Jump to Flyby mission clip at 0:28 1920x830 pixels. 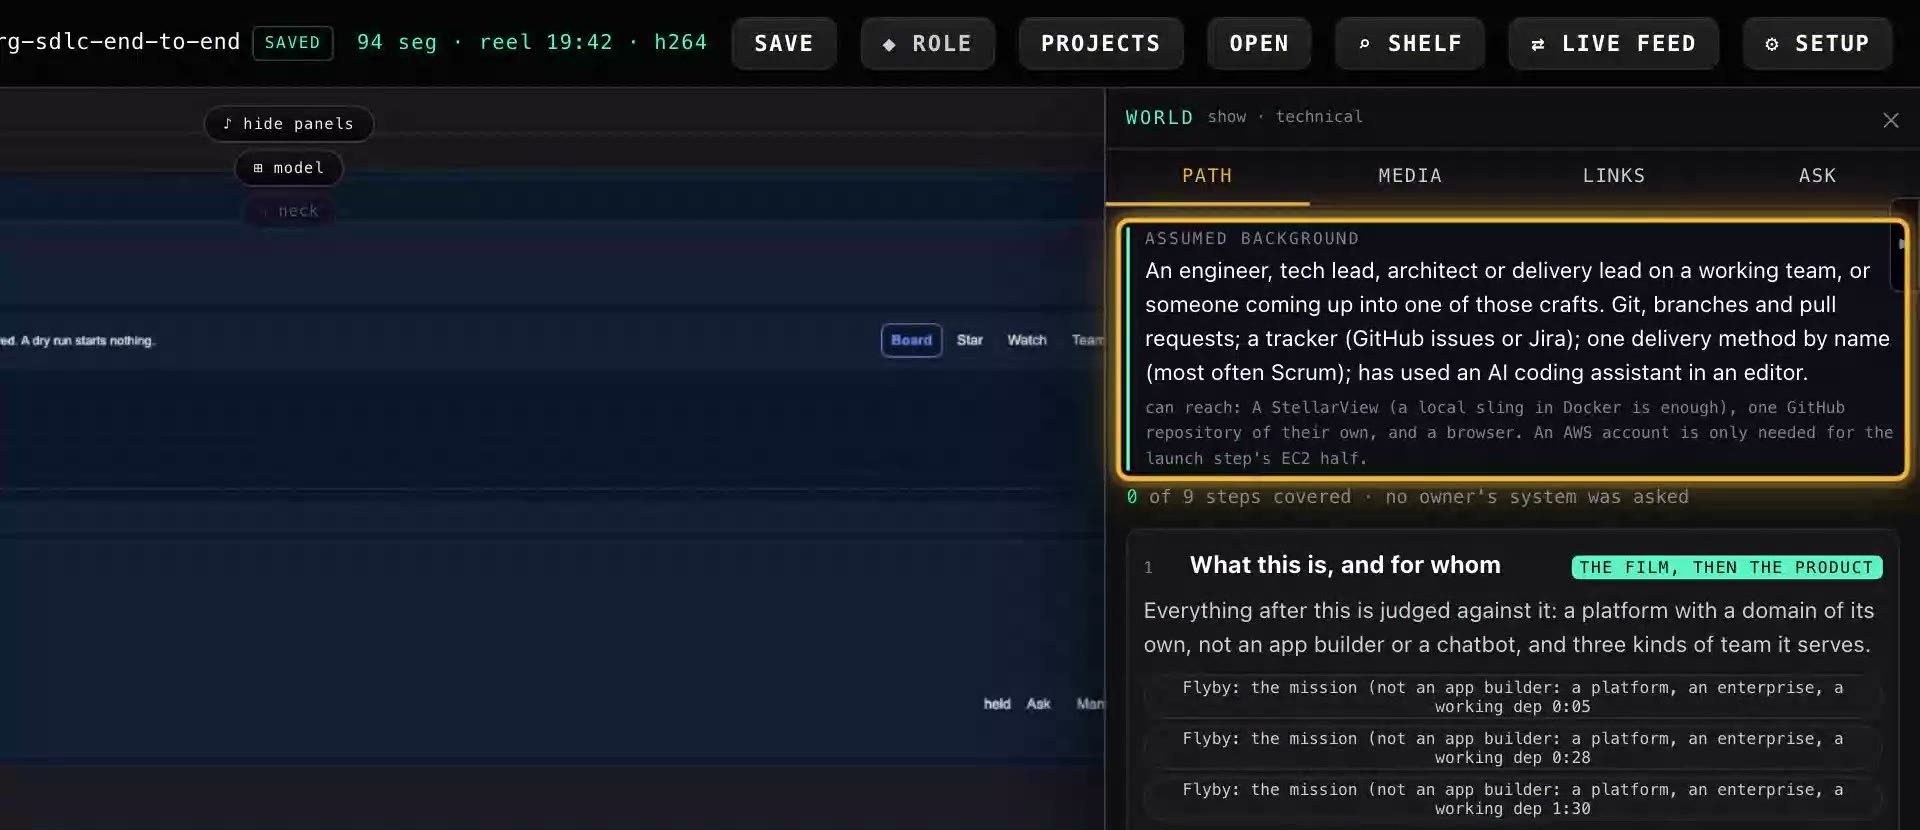coord(1512,748)
